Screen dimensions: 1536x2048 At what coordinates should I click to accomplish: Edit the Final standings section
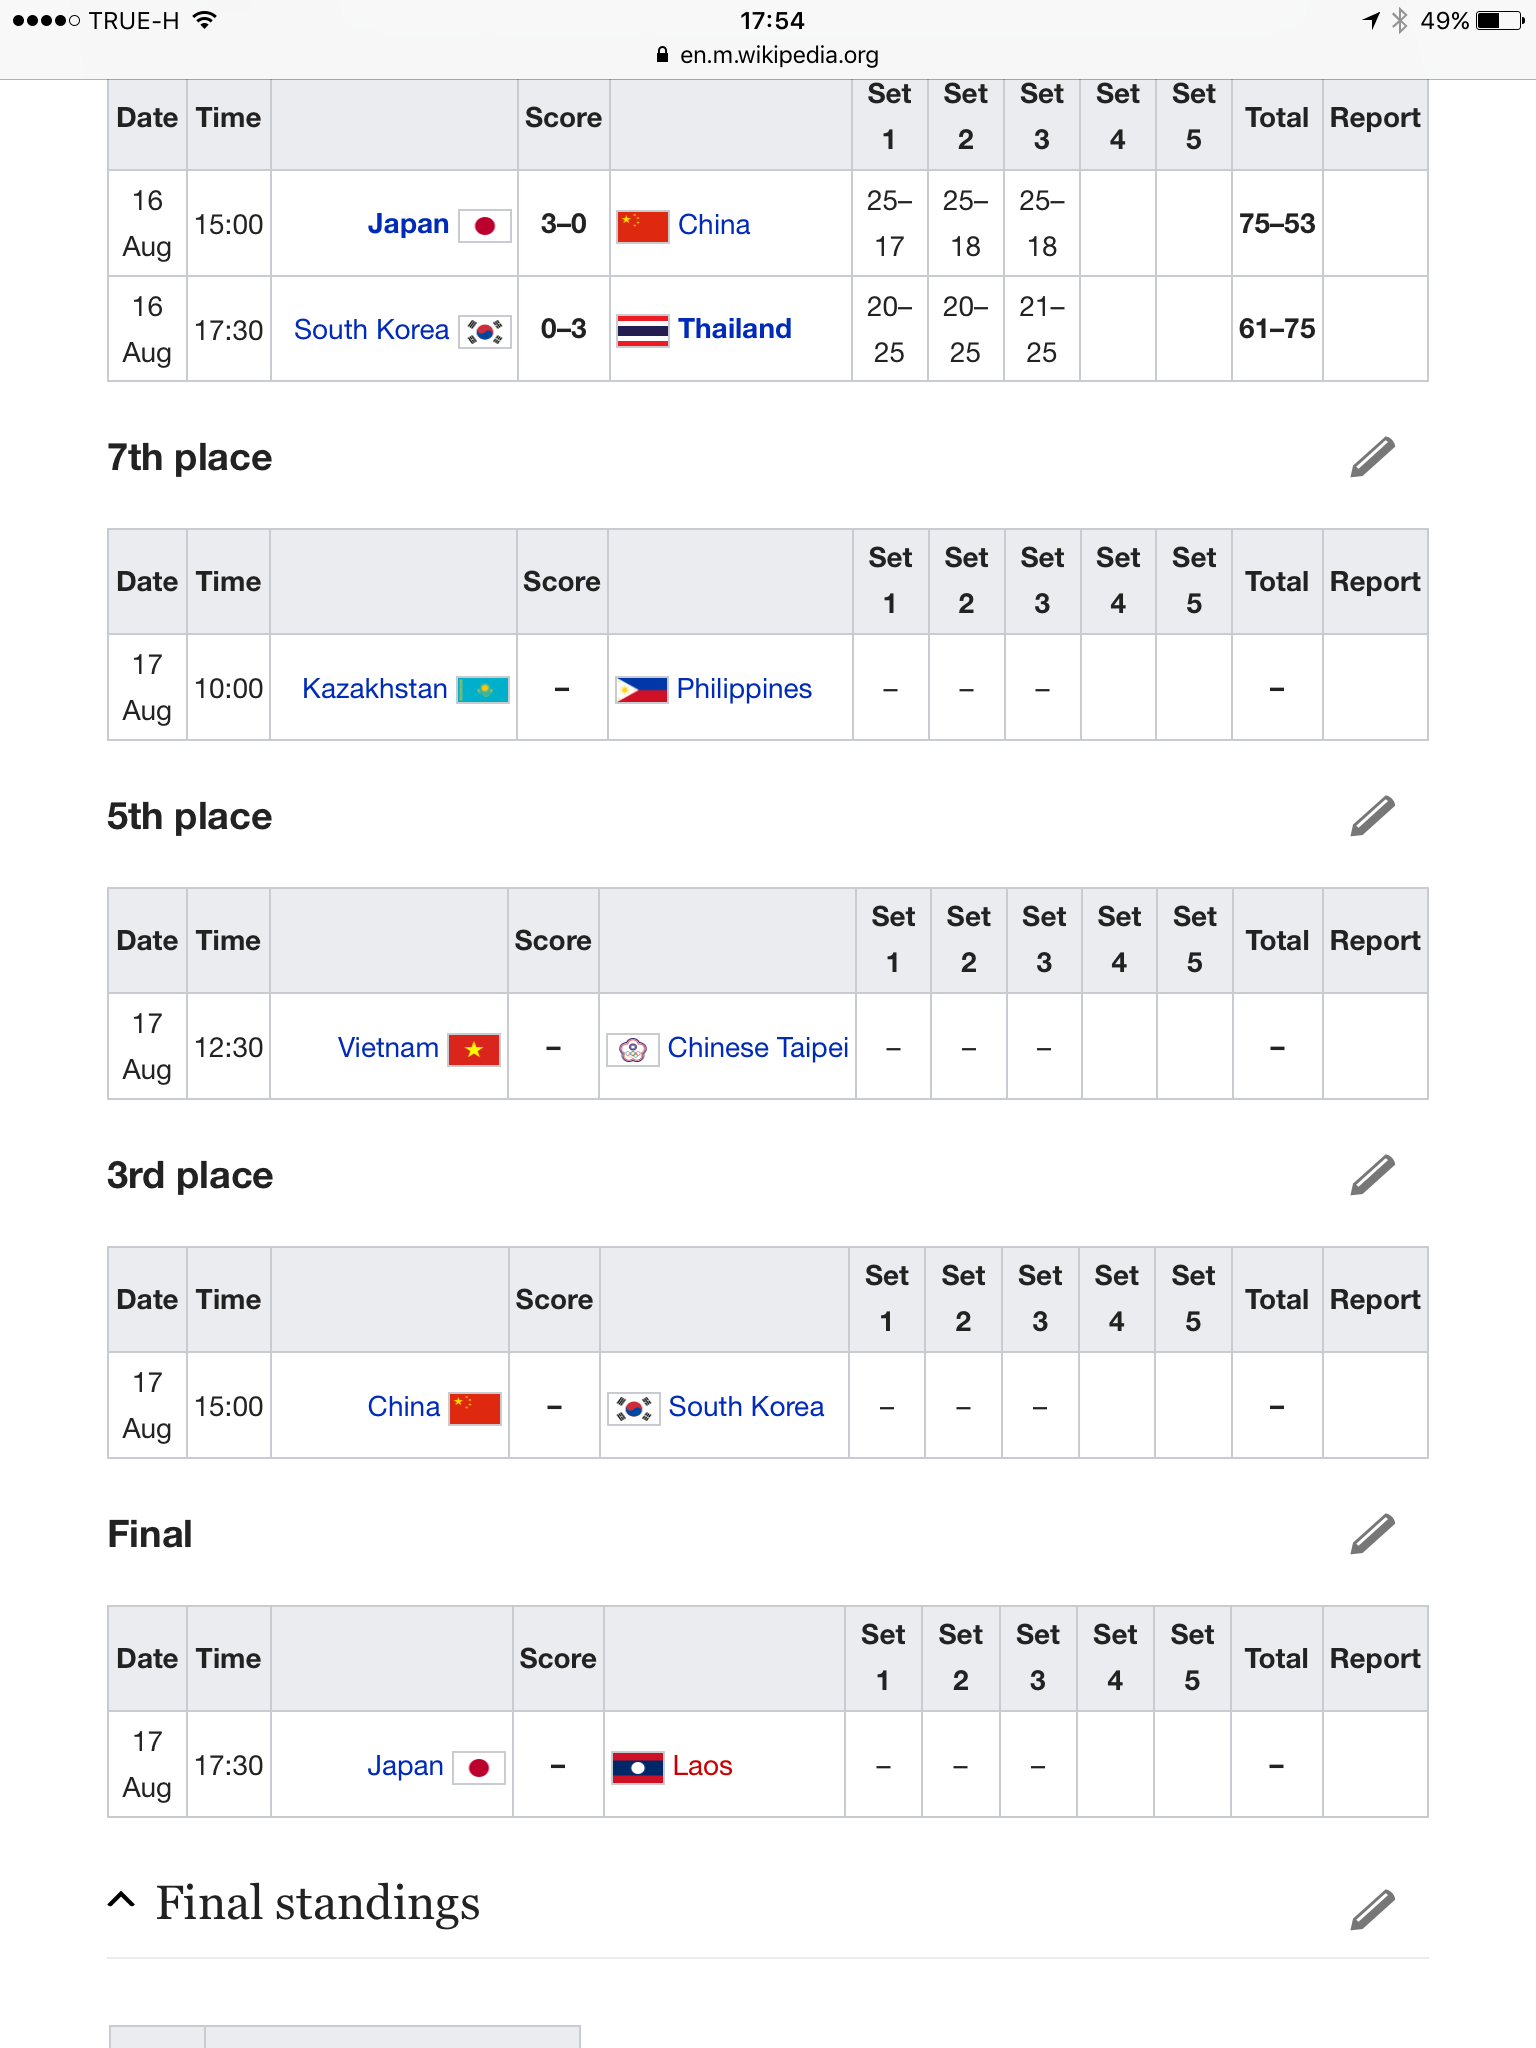(x=1372, y=1909)
